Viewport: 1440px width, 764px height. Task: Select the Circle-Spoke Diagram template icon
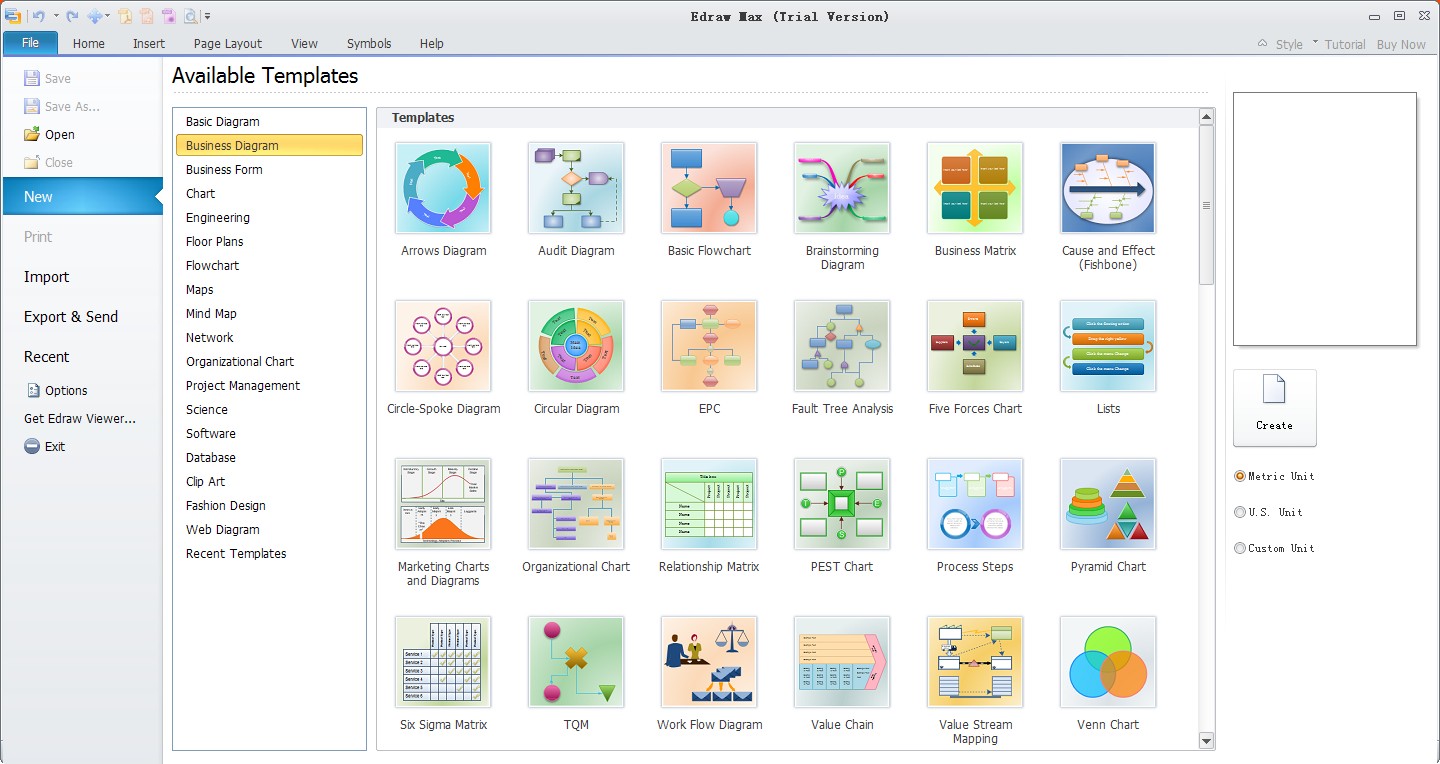tap(443, 346)
